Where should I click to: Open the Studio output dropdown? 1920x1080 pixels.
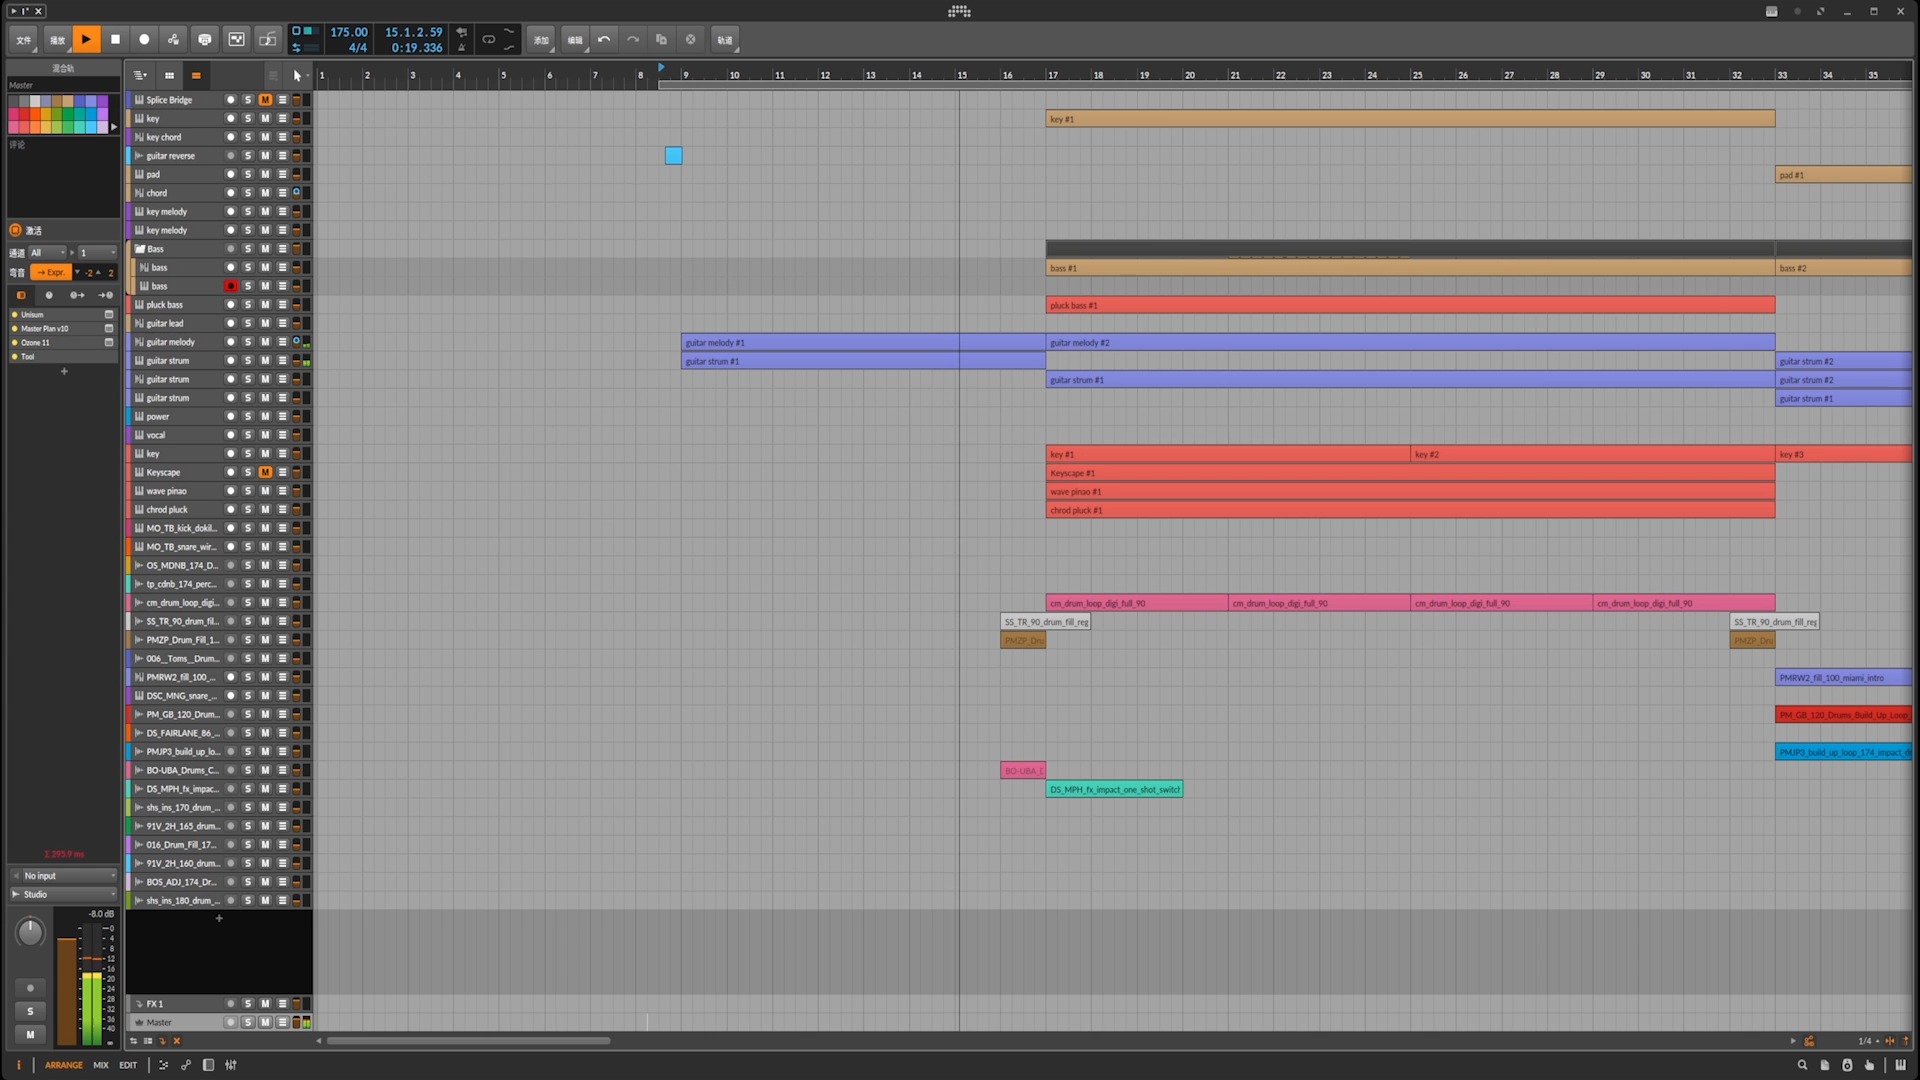coord(64,894)
